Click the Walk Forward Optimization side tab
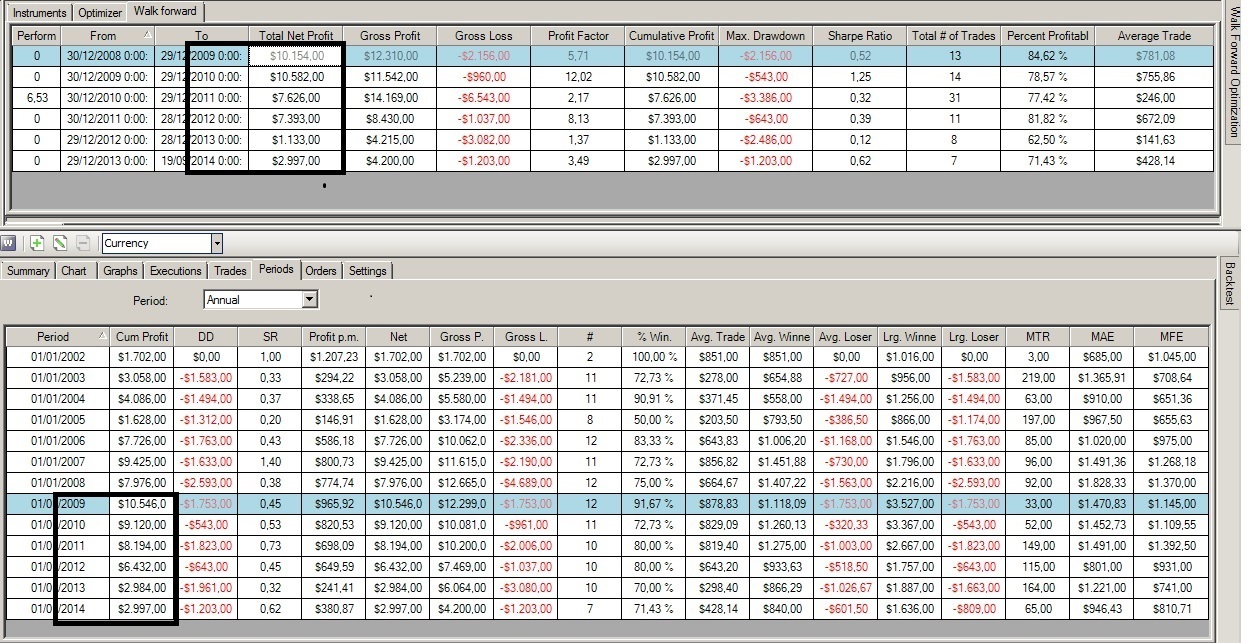The height and width of the screenshot is (643, 1249). (x=1233, y=70)
